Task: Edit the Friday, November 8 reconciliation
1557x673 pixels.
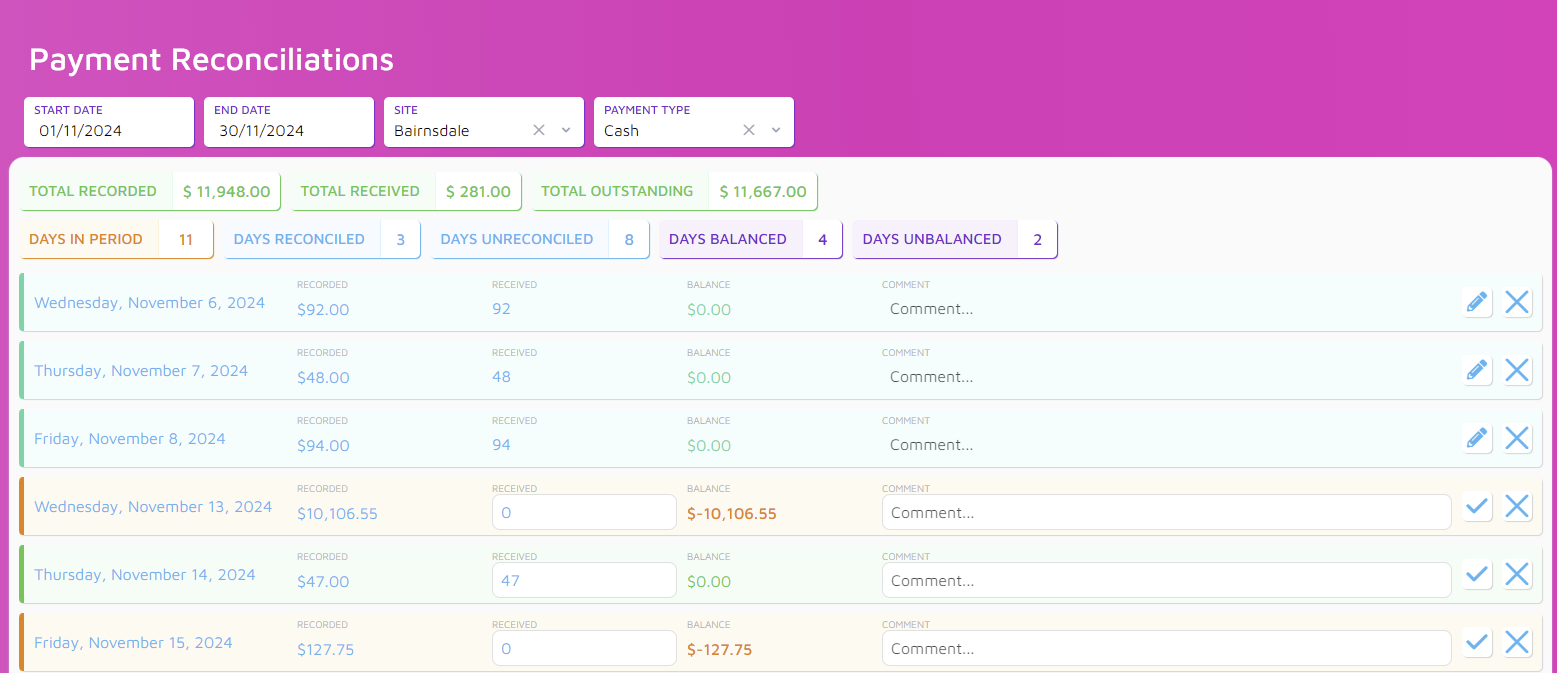Action: coord(1476,438)
